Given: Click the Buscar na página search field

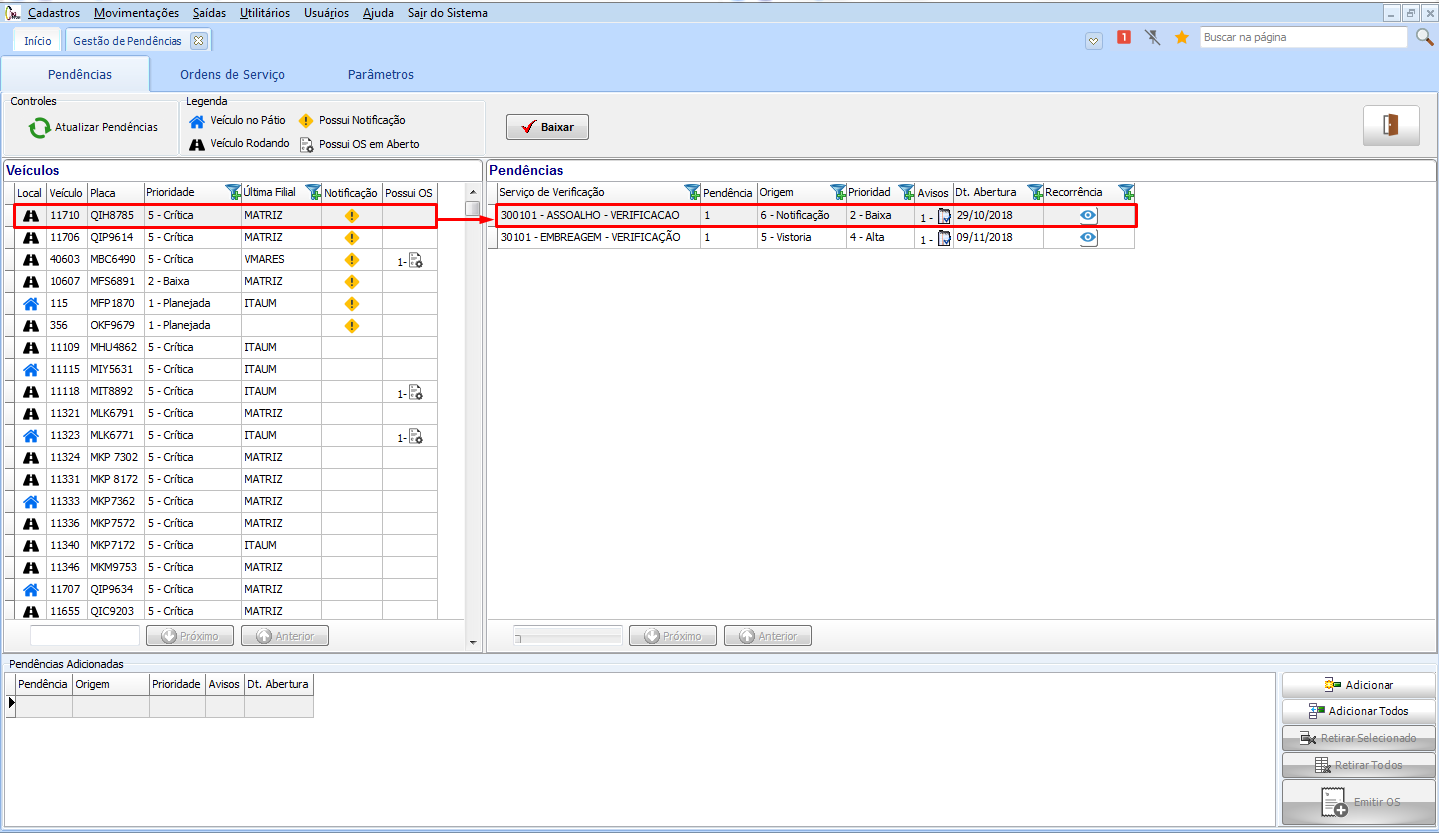Looking at the screenshot, I should pos(1303,37).
